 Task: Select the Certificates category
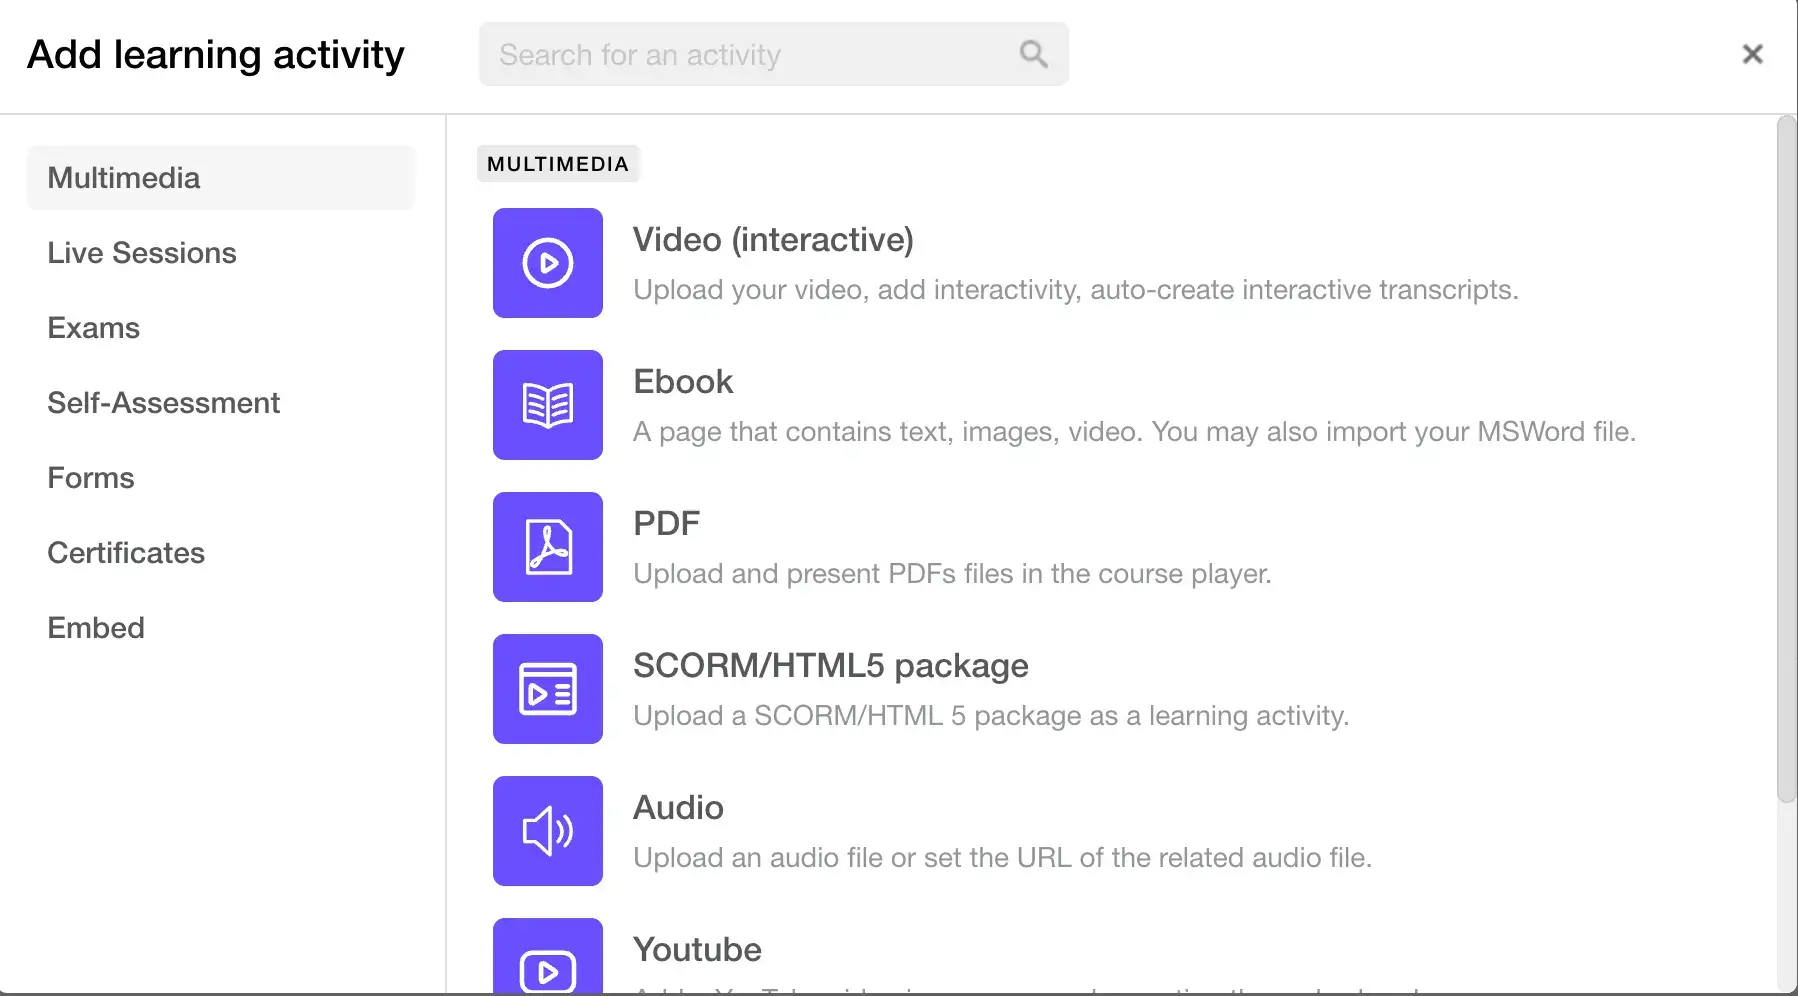(125, 552)
